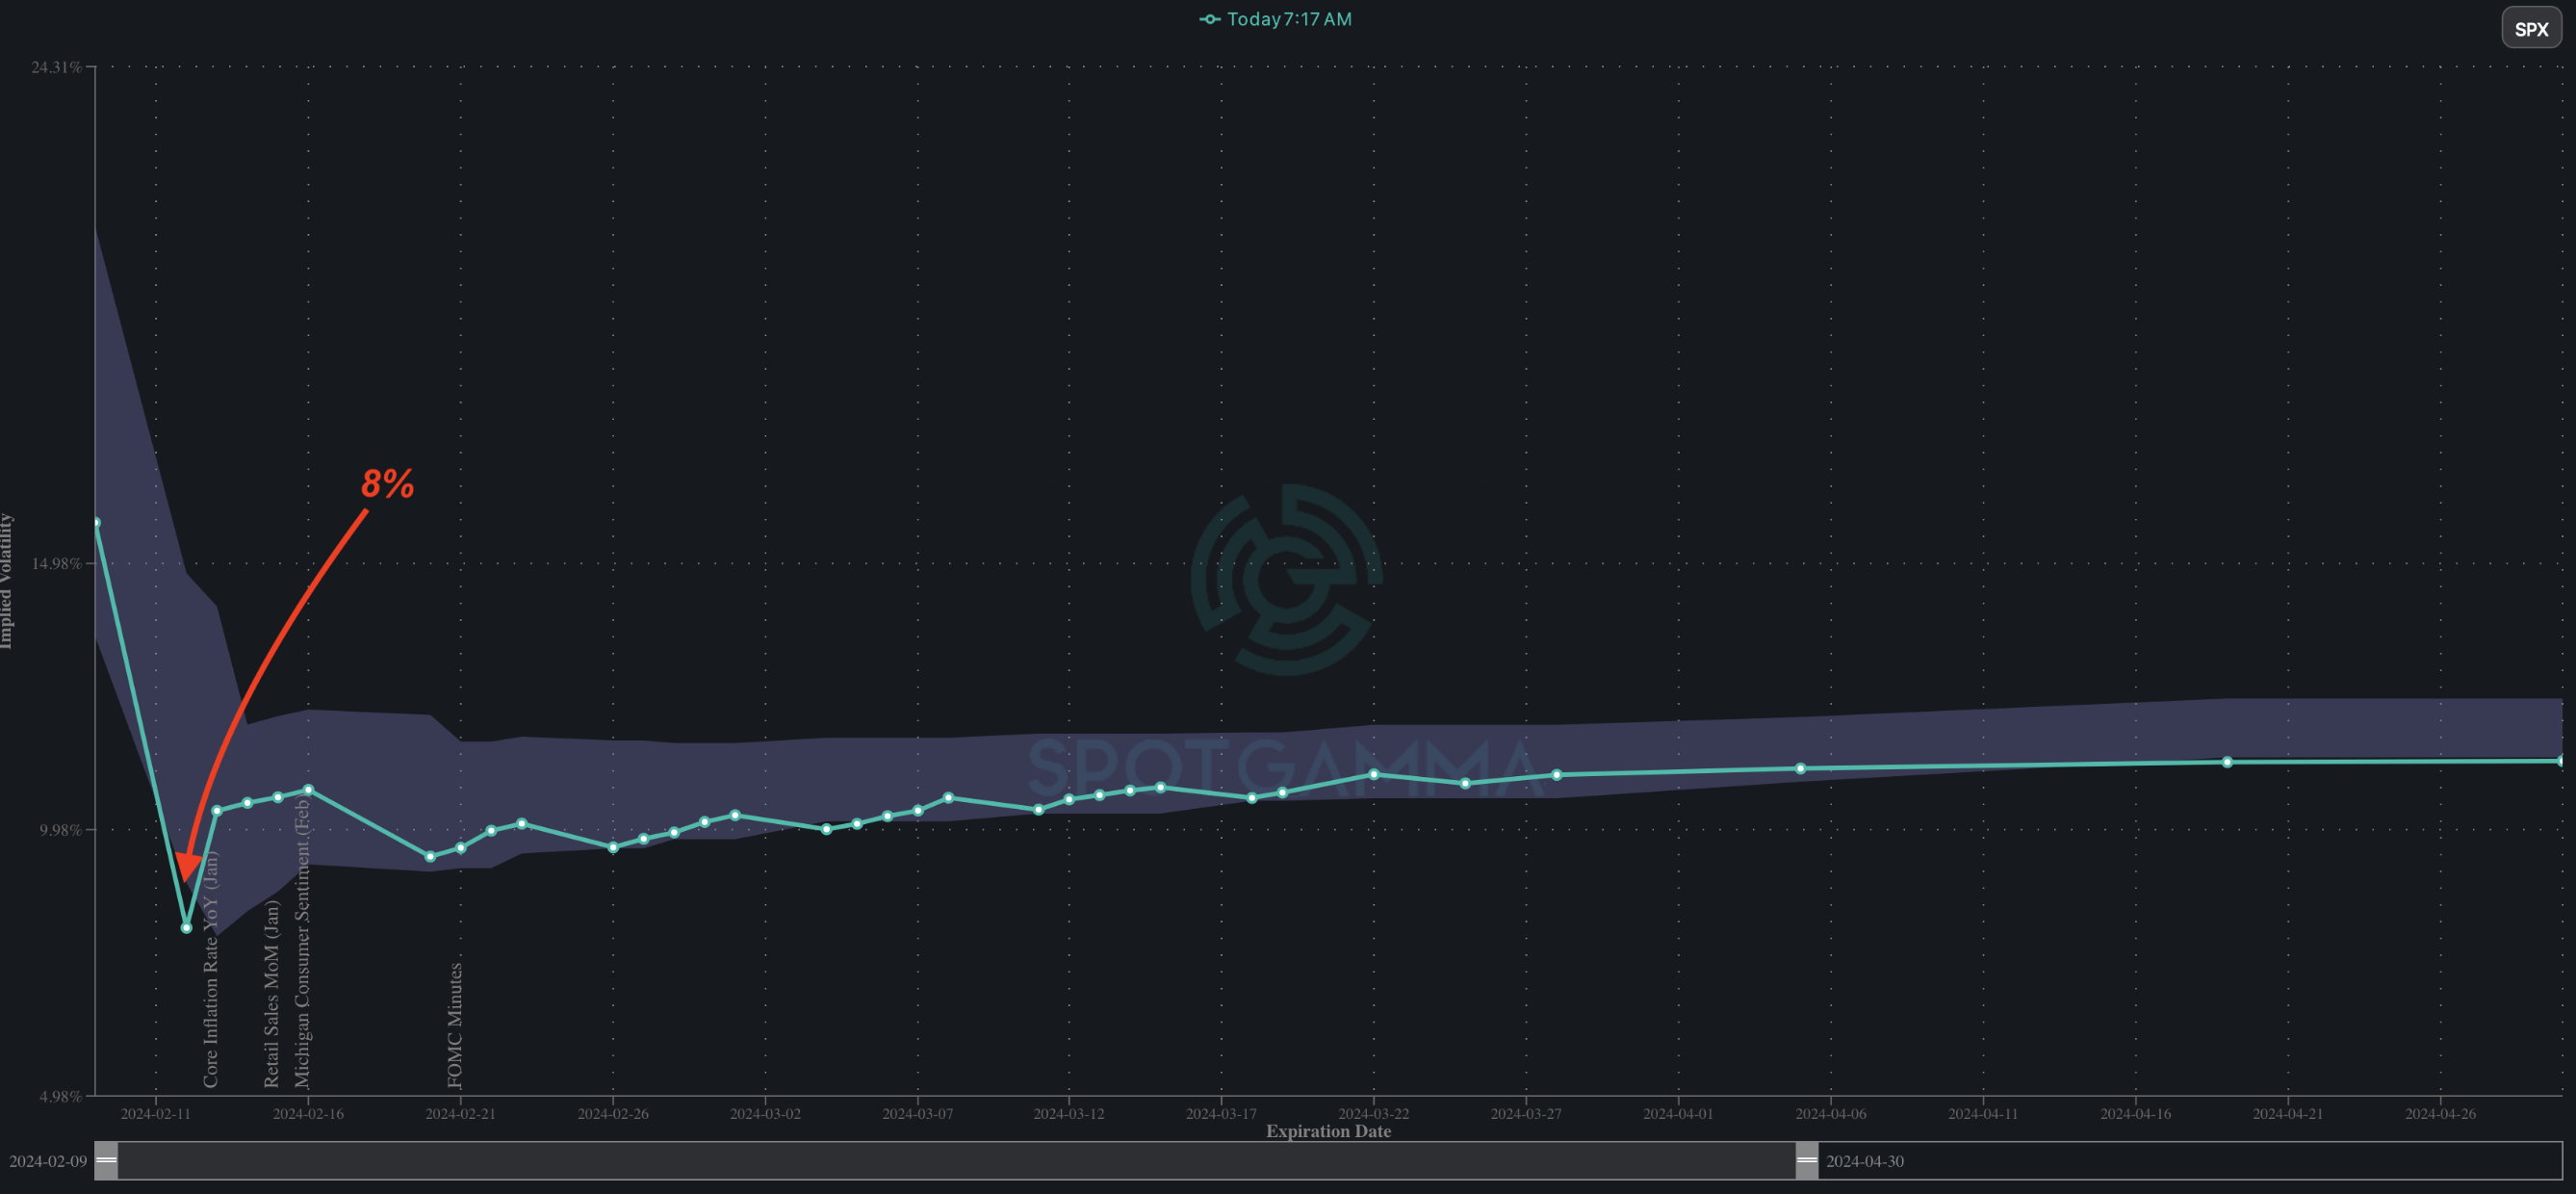Click the Expiration Date axis title

[1327, 1131]
